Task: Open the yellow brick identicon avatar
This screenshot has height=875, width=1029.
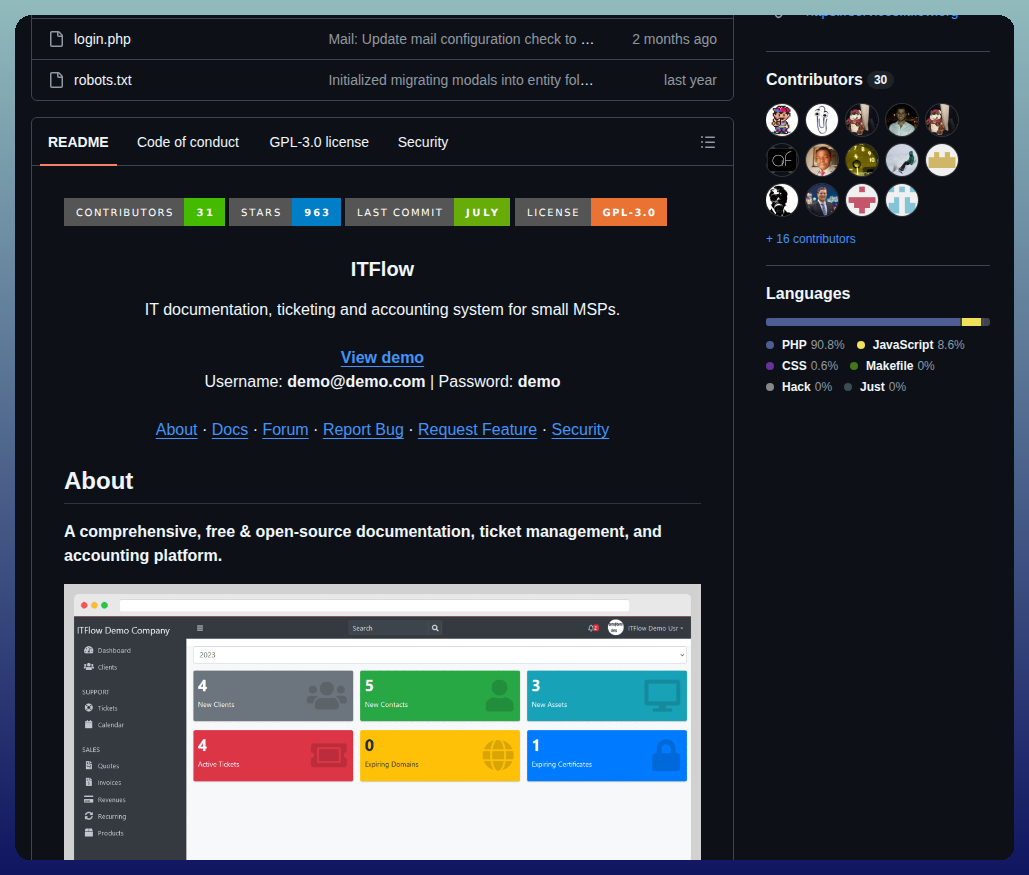Action: pyautogui.click(x=942, y=160)
